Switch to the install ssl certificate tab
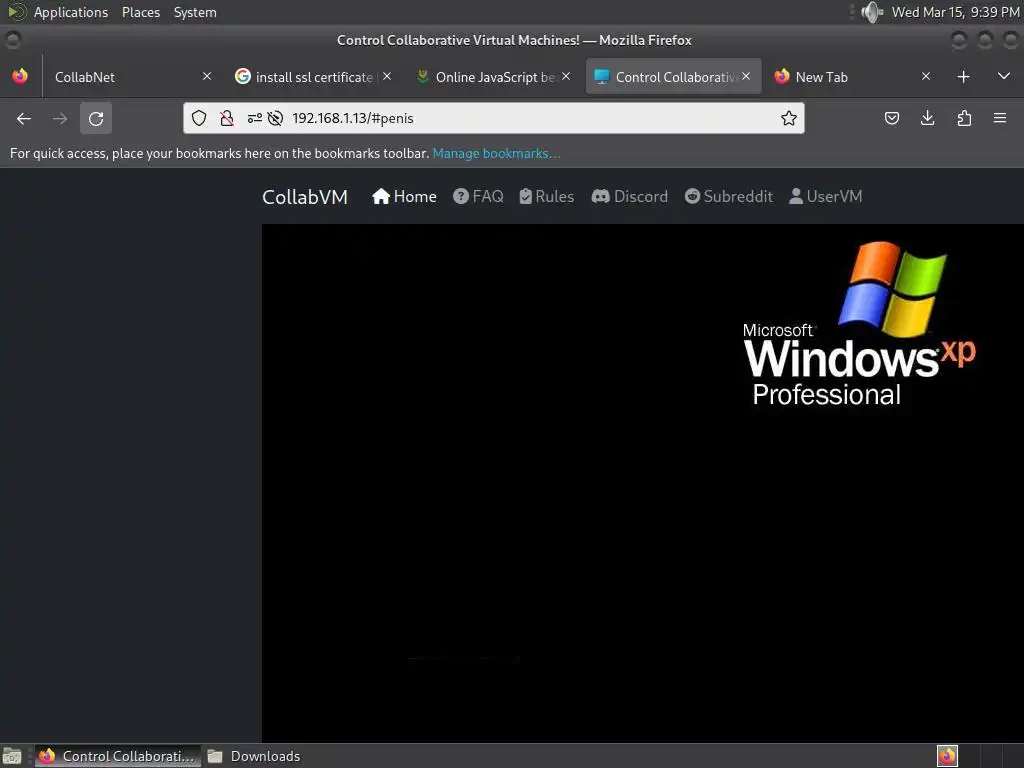This screenshot has height=768, width=1024. 313,77
